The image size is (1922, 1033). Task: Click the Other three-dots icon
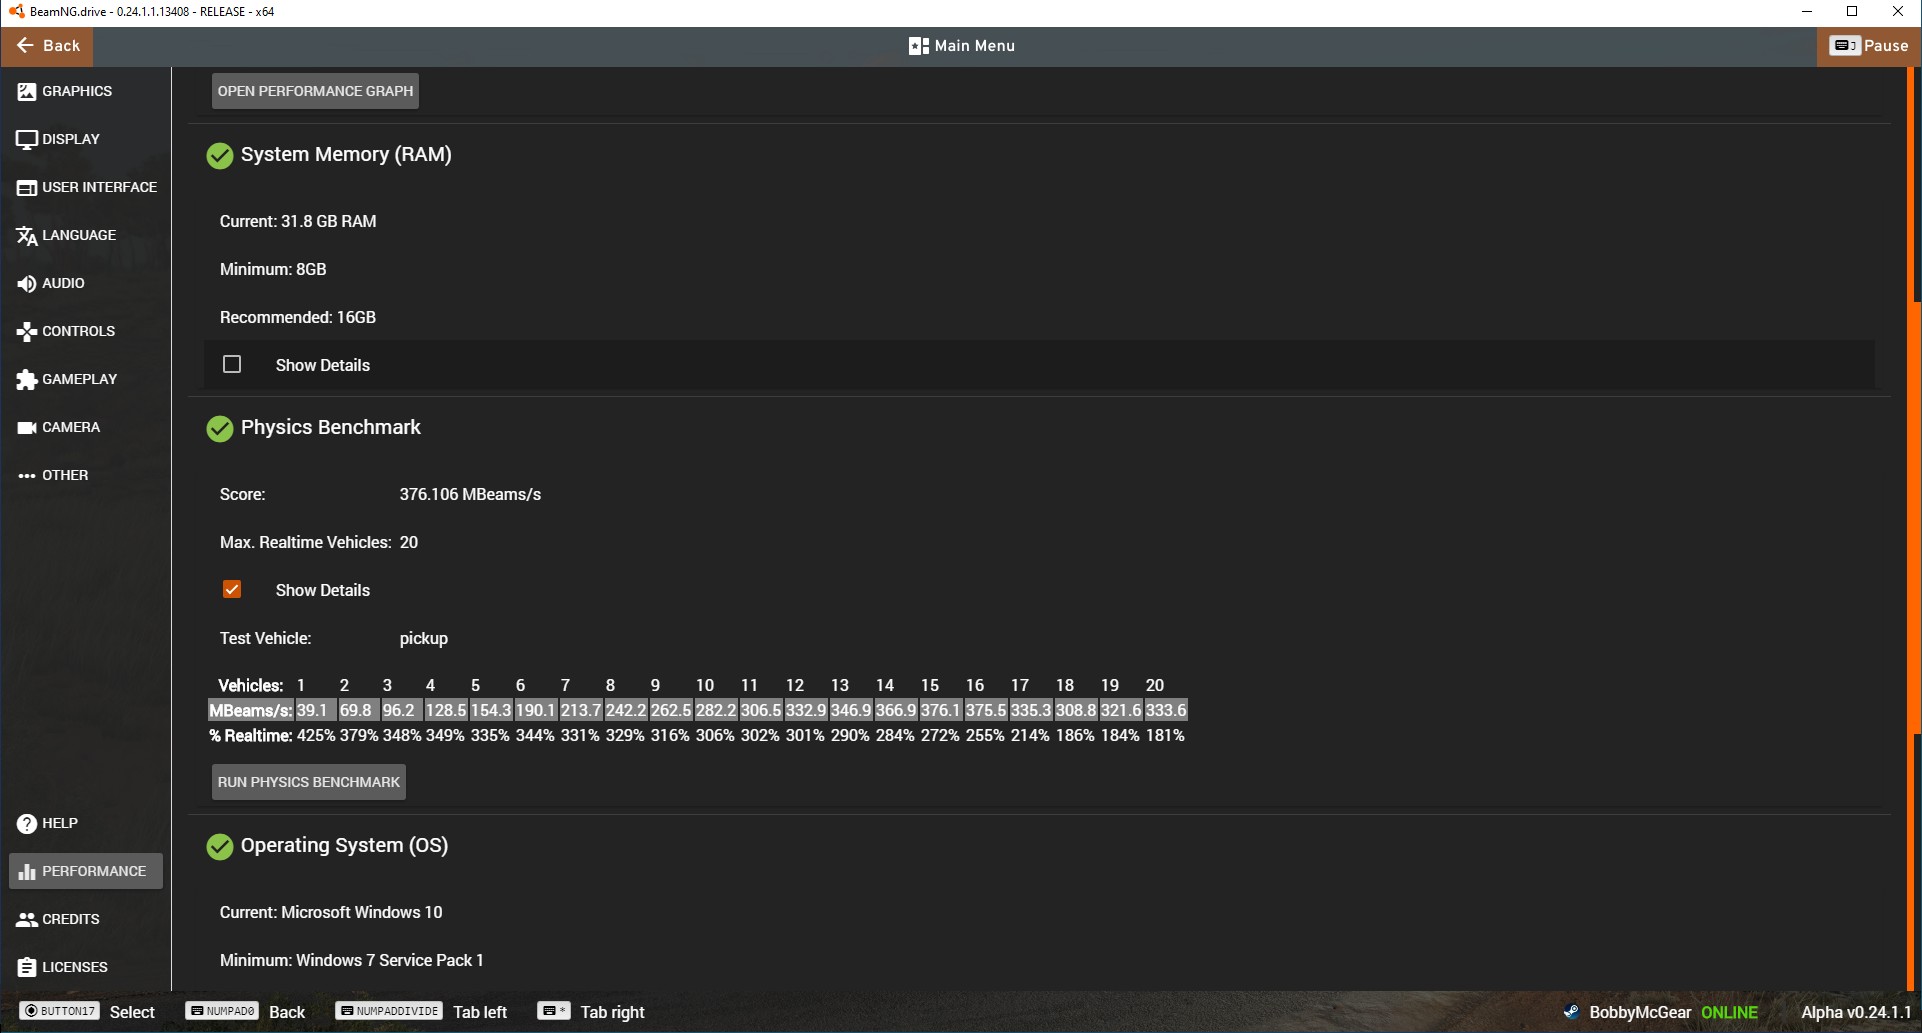tap(27, 476)
